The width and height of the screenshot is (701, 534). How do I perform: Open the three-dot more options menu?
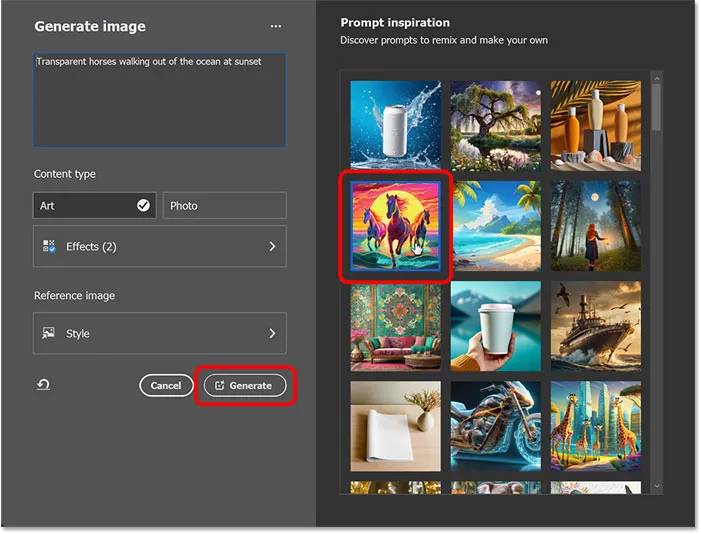pos(276,26)
